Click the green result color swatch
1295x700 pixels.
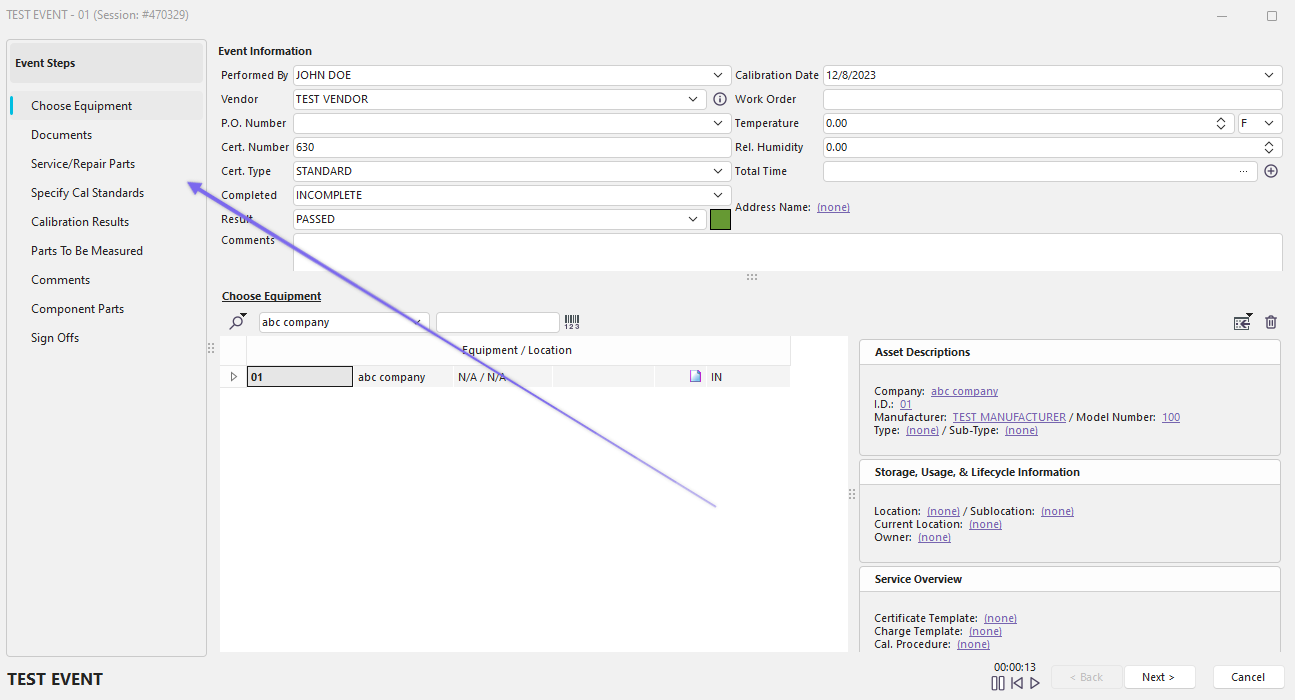(720, 219)
